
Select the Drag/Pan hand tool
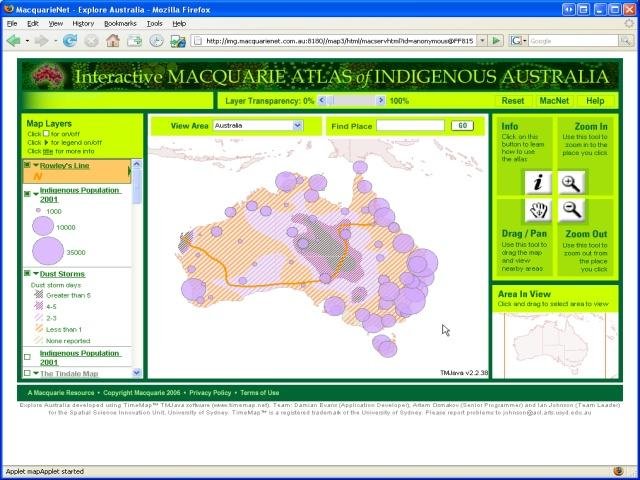tap(538, 211)
